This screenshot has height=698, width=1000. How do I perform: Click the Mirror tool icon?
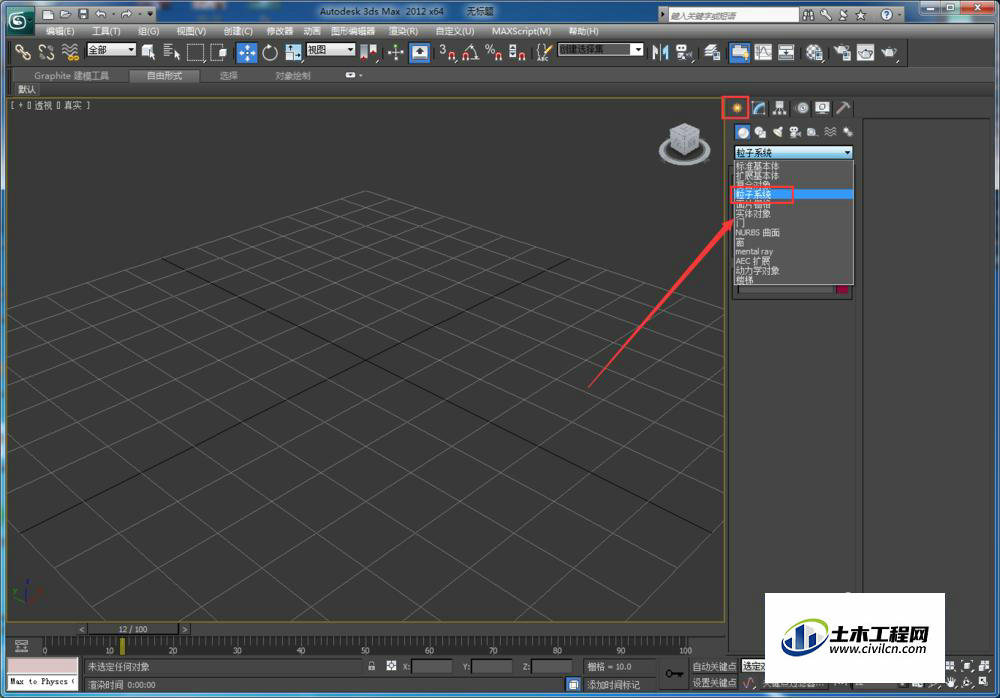tap(661, 52)
